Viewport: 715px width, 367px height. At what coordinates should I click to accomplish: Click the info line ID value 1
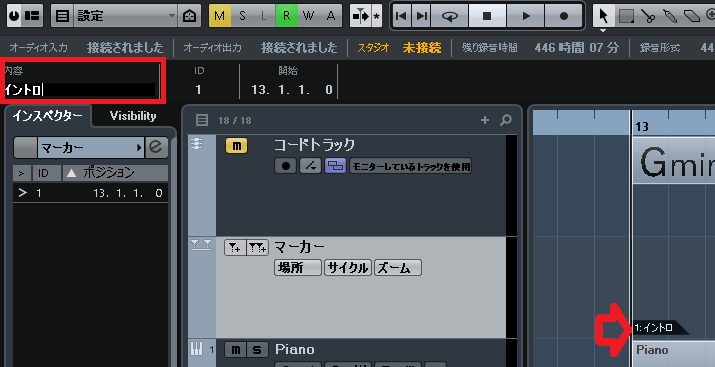(x=198, y=90)
